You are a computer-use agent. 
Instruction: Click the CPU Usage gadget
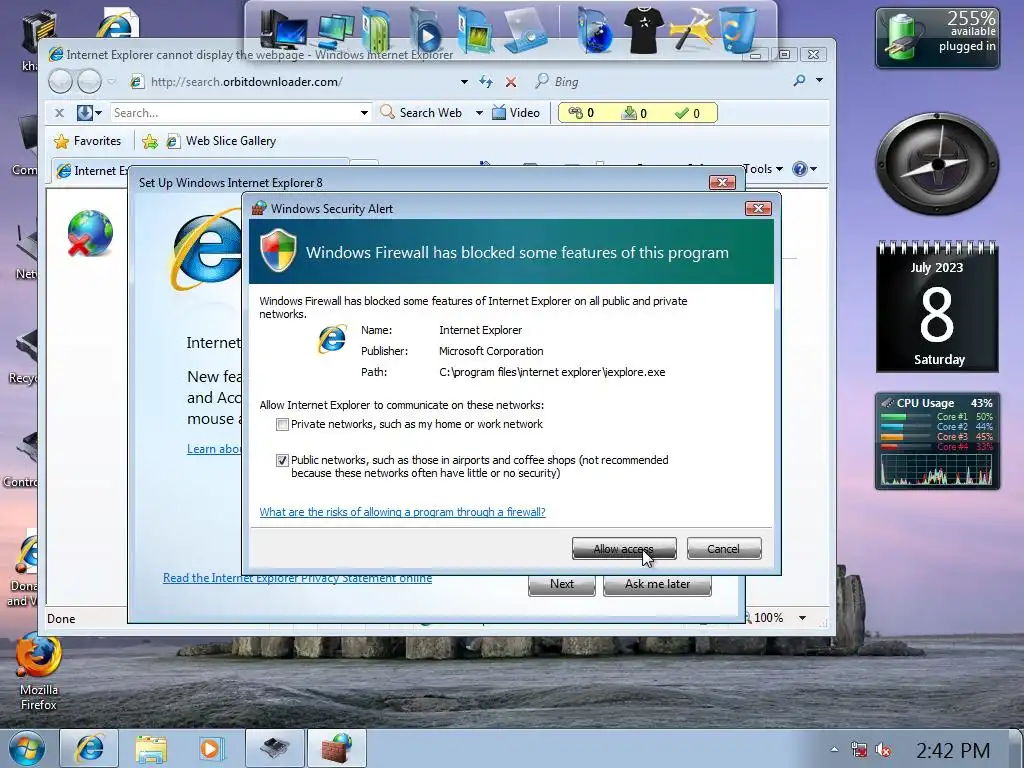[x=936, y=441]
